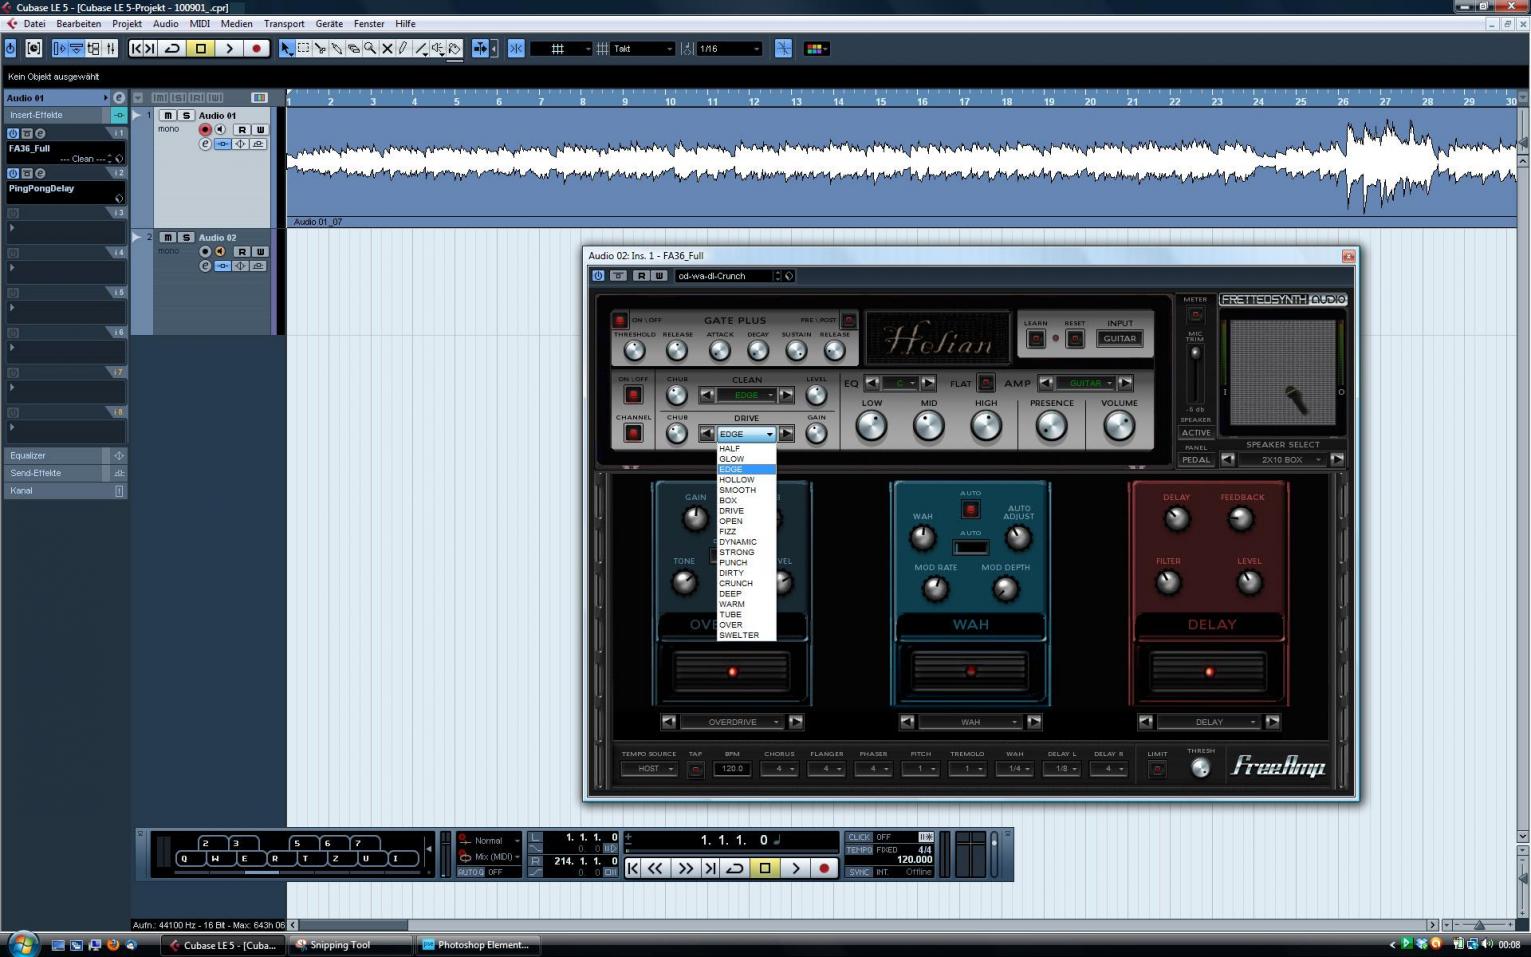Toggle the red CHANNEL switch button
Screen dimensions: 1531x957
click(633, 433)
